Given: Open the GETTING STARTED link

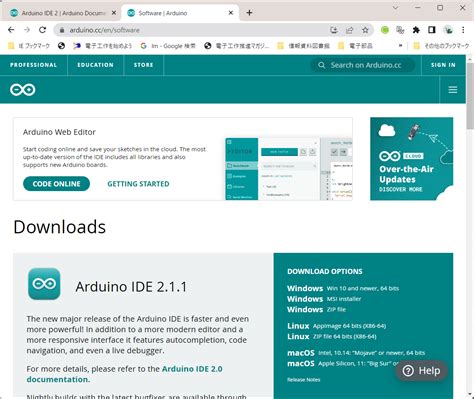Looking at the screenshot, I should [138, 184].
